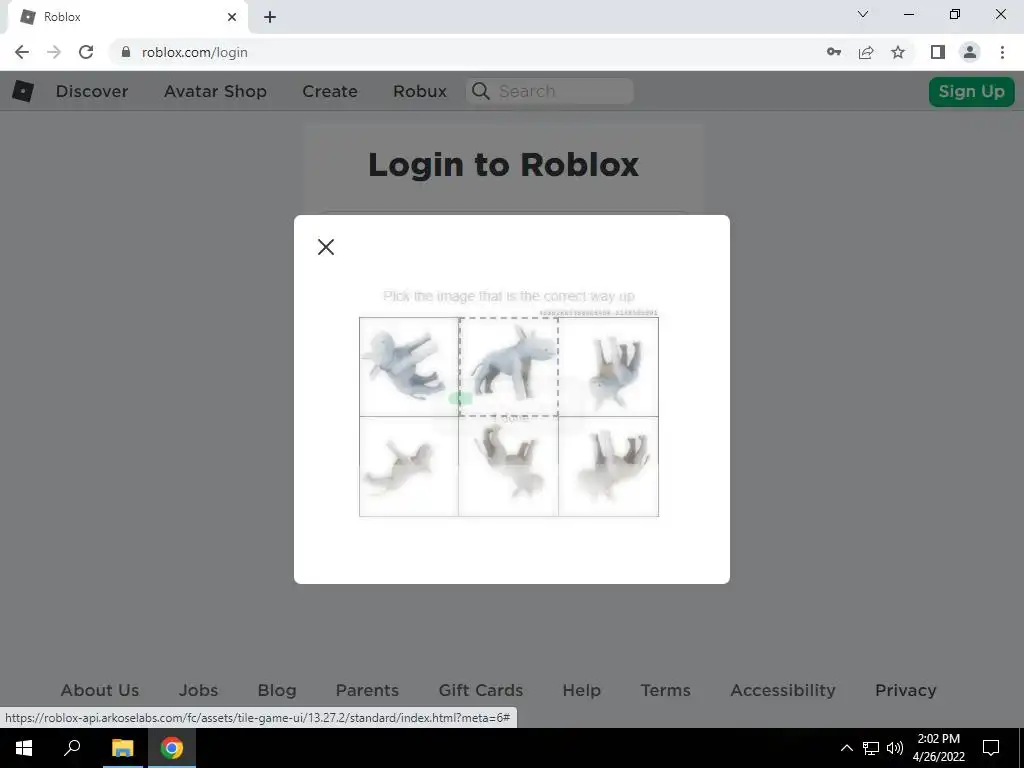This screenshot has height=768, width=1024.
Task: Click the padlock site info icon
Action: pos(126,52)
